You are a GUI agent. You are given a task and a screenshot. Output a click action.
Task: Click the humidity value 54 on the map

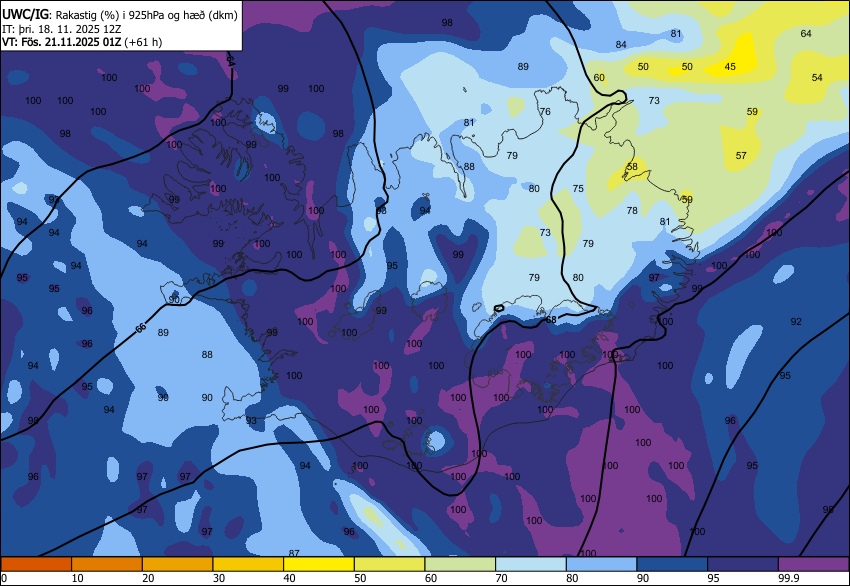coord(817,78)
